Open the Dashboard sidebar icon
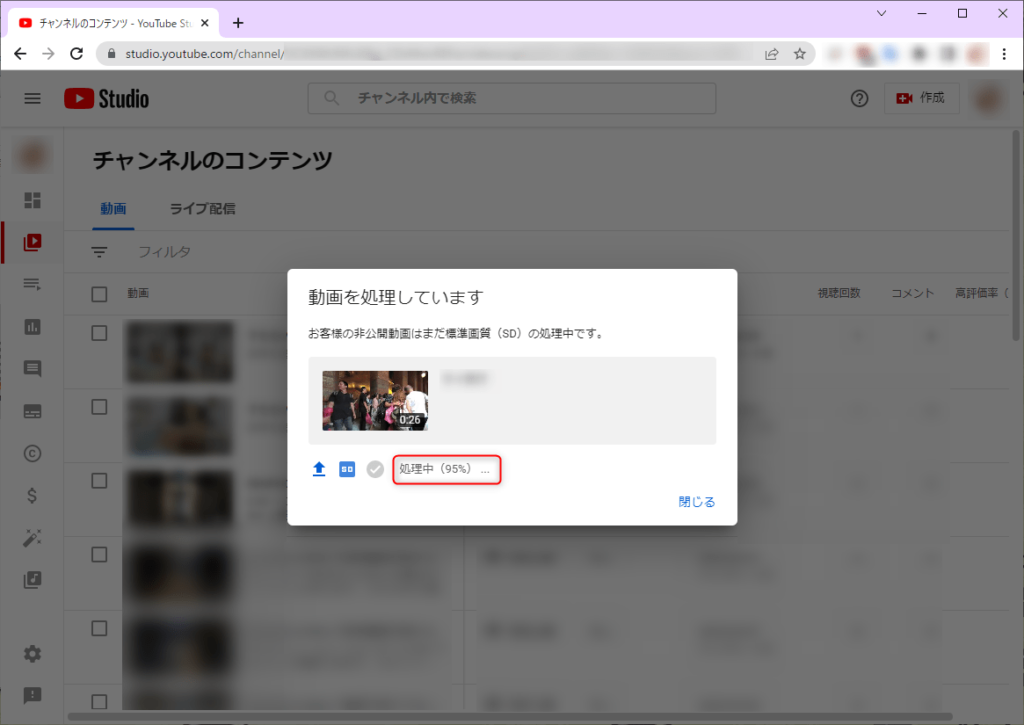Screen dimensions: 1024x725 (33, 200)
